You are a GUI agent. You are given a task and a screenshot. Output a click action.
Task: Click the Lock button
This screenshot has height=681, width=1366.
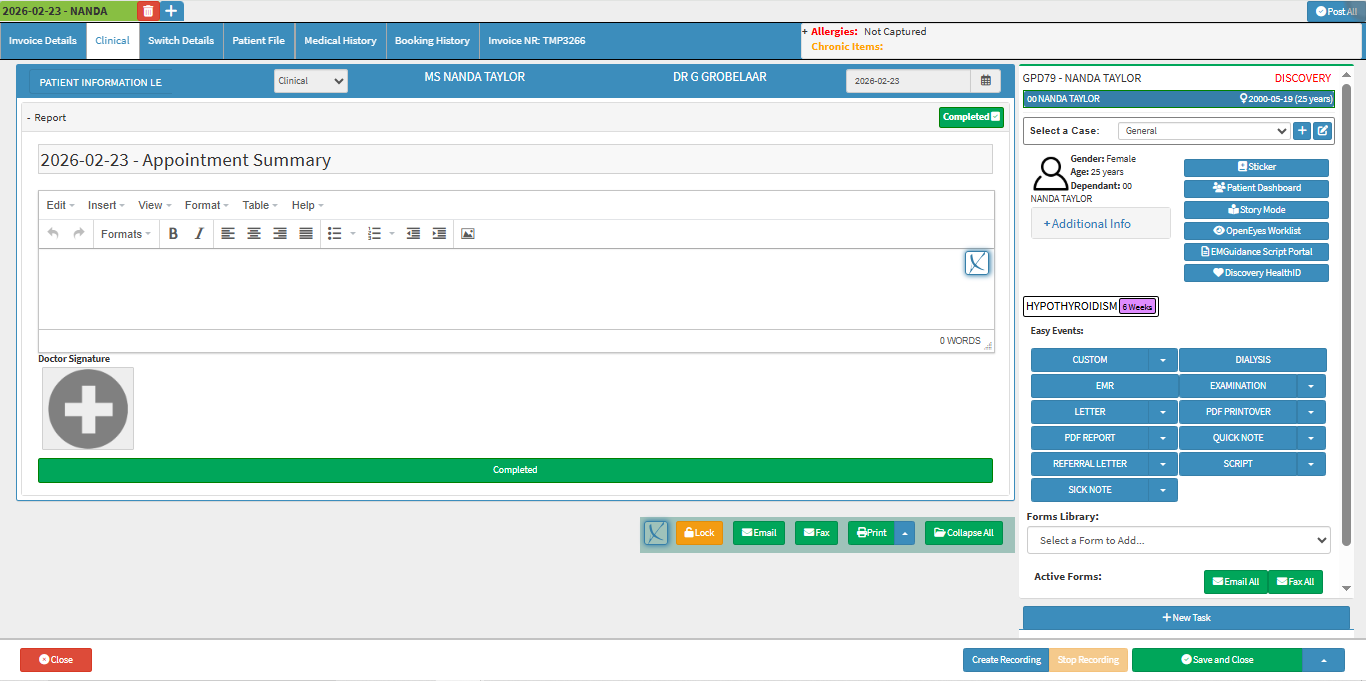click(699, 533)
